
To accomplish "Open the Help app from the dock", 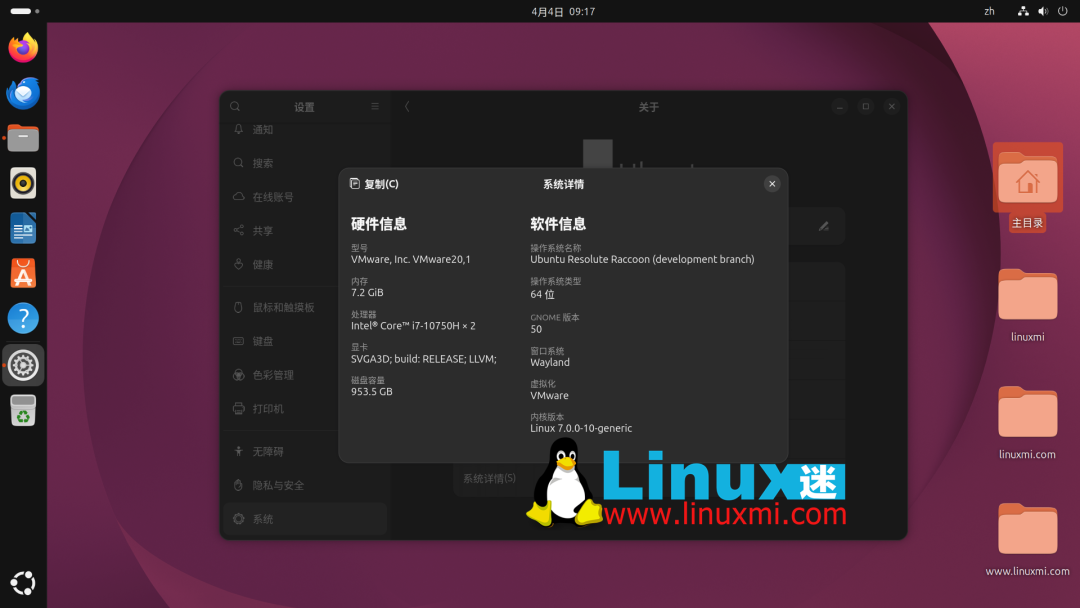I will (22, 318).
